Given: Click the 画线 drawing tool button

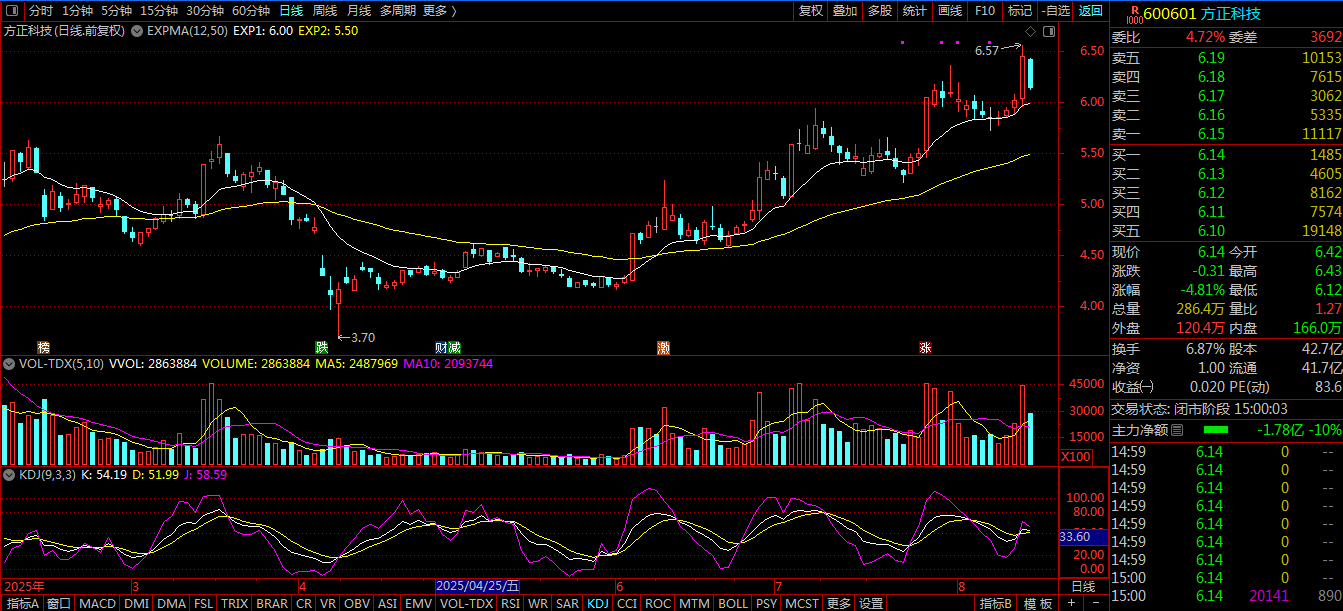Looking at the screenshot, I should click(x=950, y=11).
